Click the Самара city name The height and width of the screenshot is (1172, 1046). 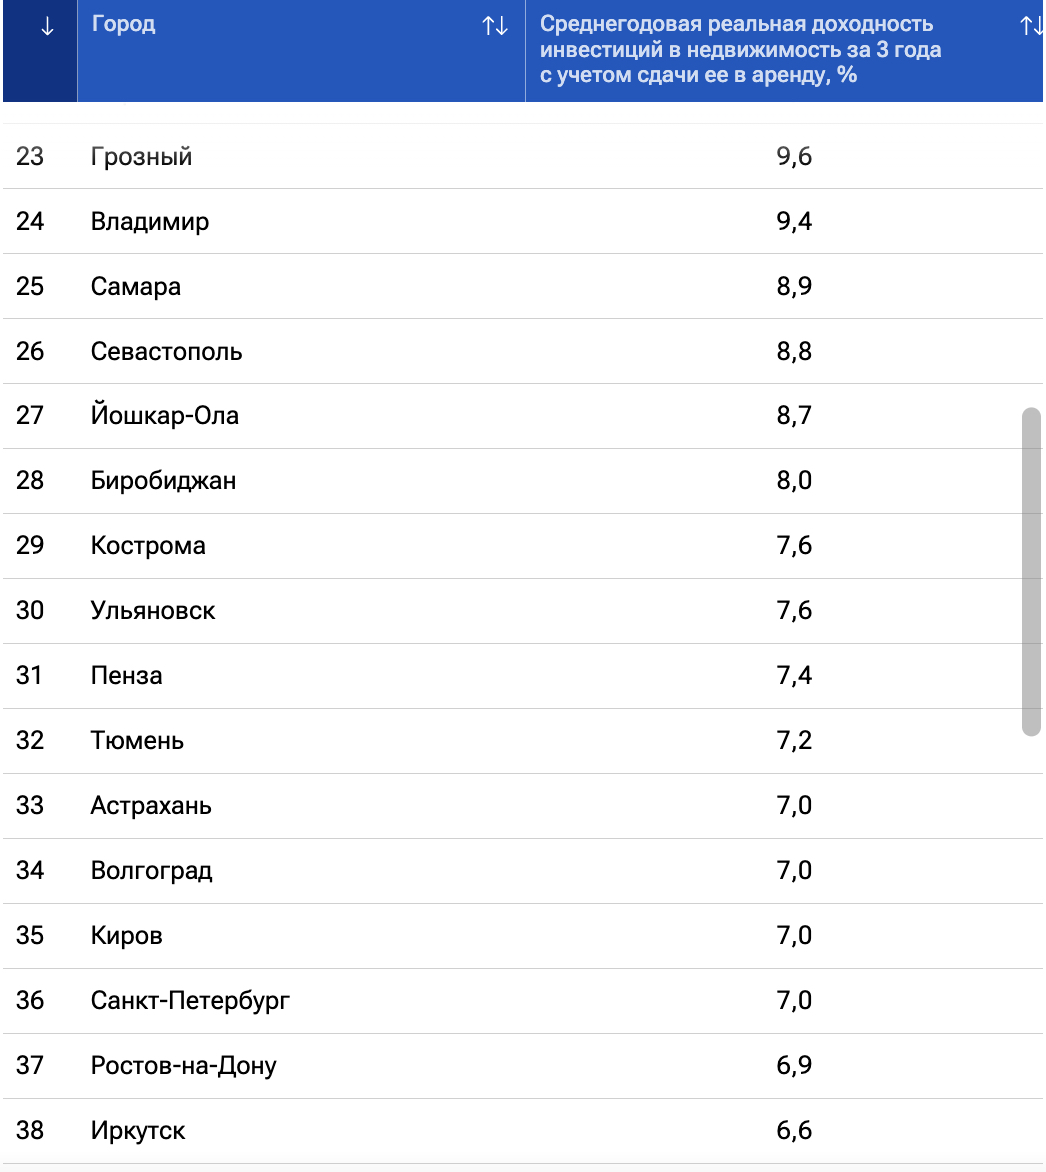136,287
